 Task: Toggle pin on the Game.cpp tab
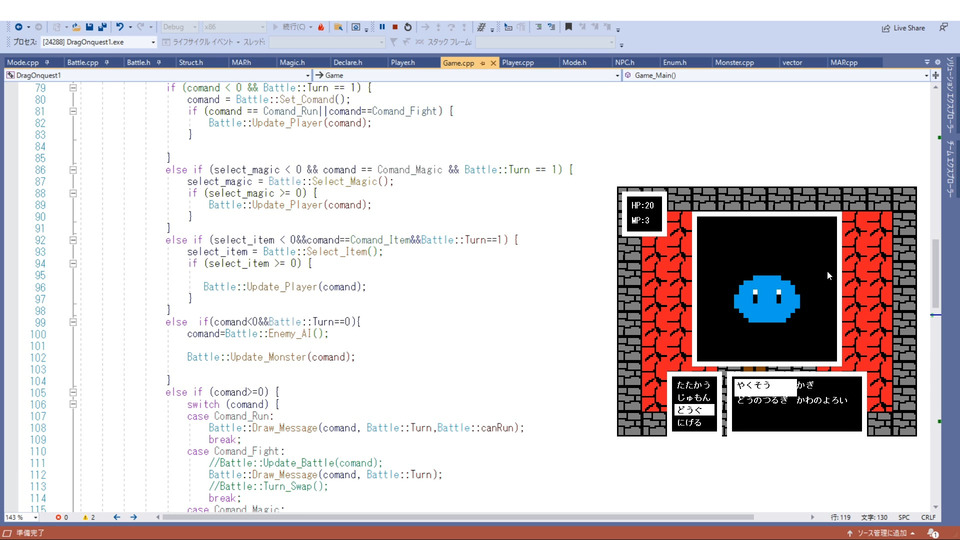point(482,63)
